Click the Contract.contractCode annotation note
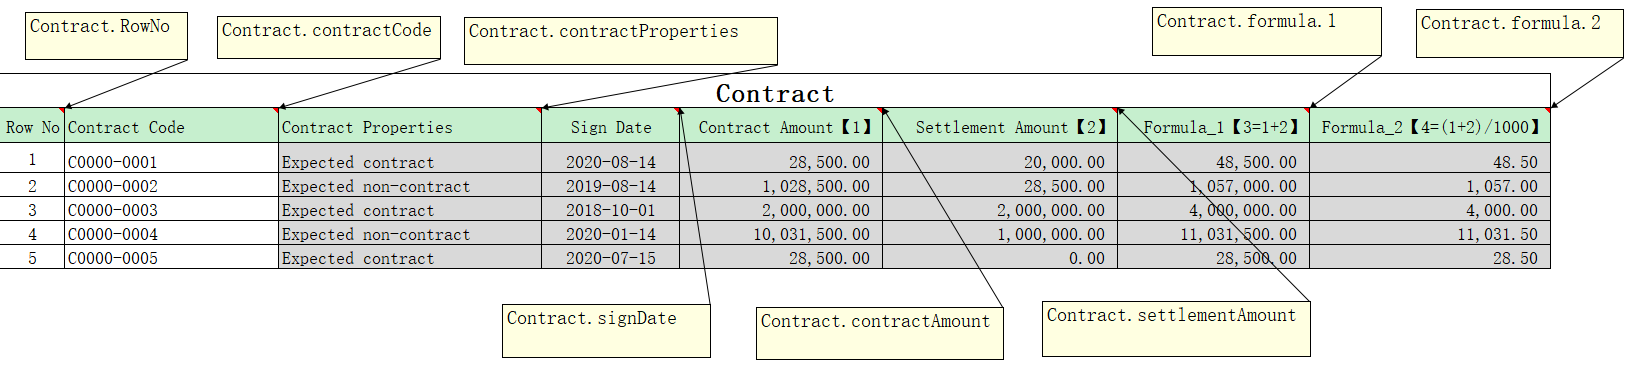Image resolution: width=1635 pixels, height=370 pixels. point(329,38)
